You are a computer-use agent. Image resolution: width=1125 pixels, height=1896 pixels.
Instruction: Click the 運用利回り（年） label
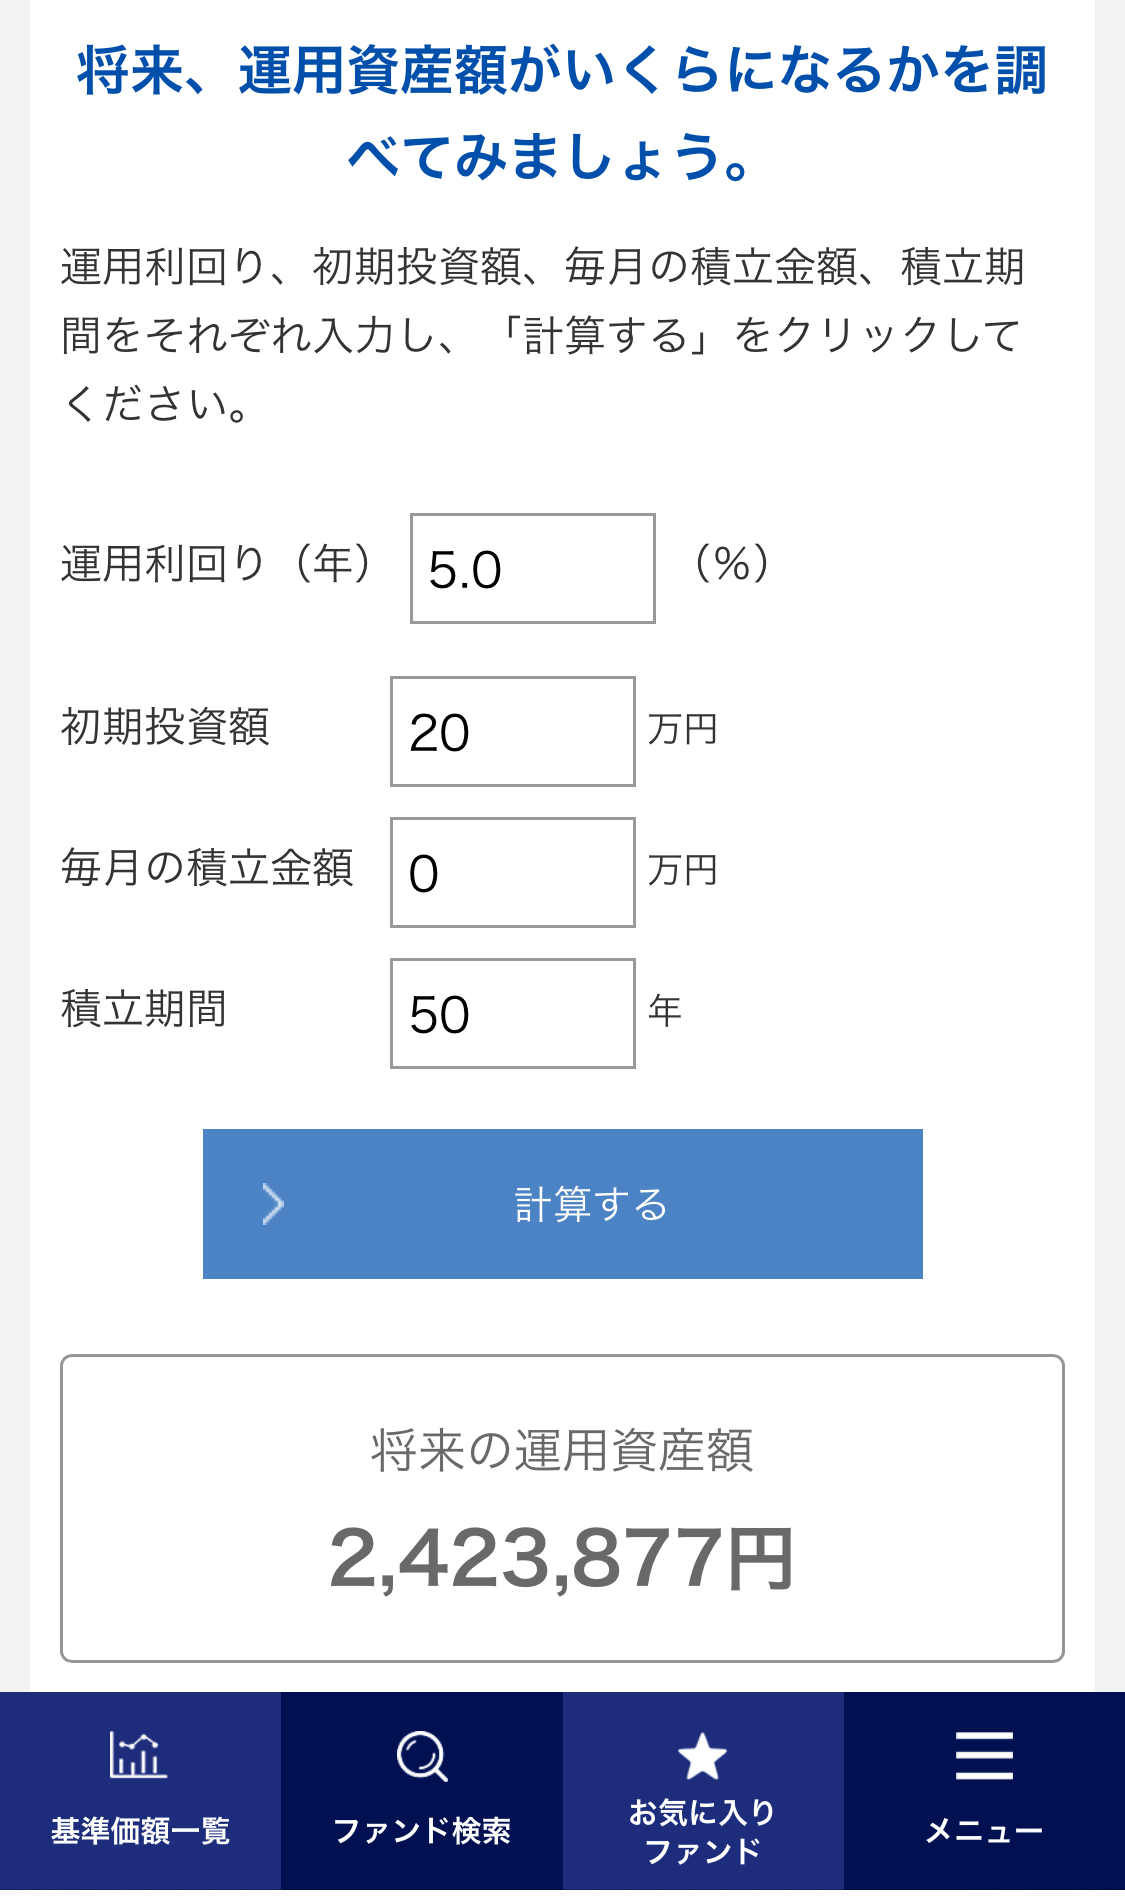pos(218,564)
